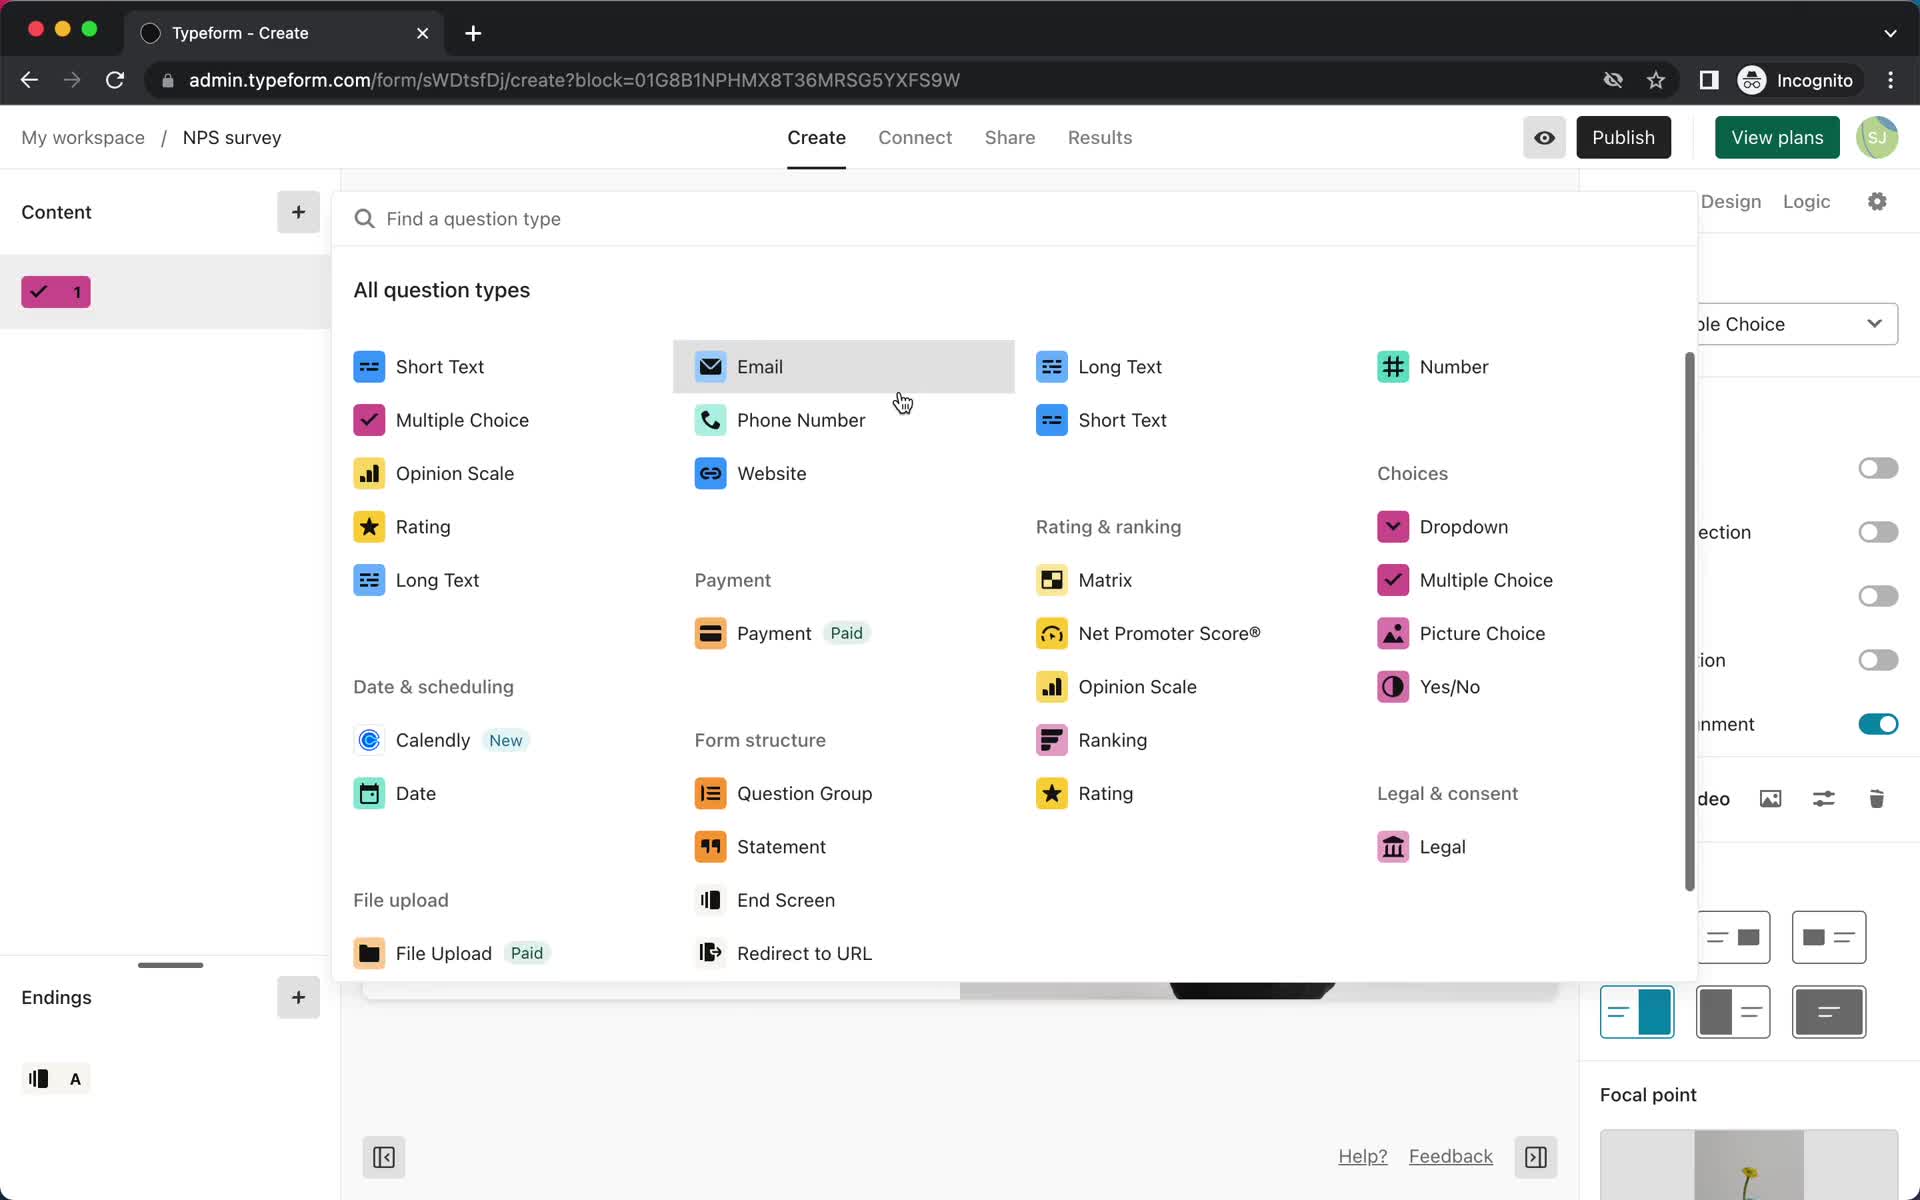The height and width of the screenshot is (1200, 1920).
Task: Click the Publish button
Action: point(1623,137)
